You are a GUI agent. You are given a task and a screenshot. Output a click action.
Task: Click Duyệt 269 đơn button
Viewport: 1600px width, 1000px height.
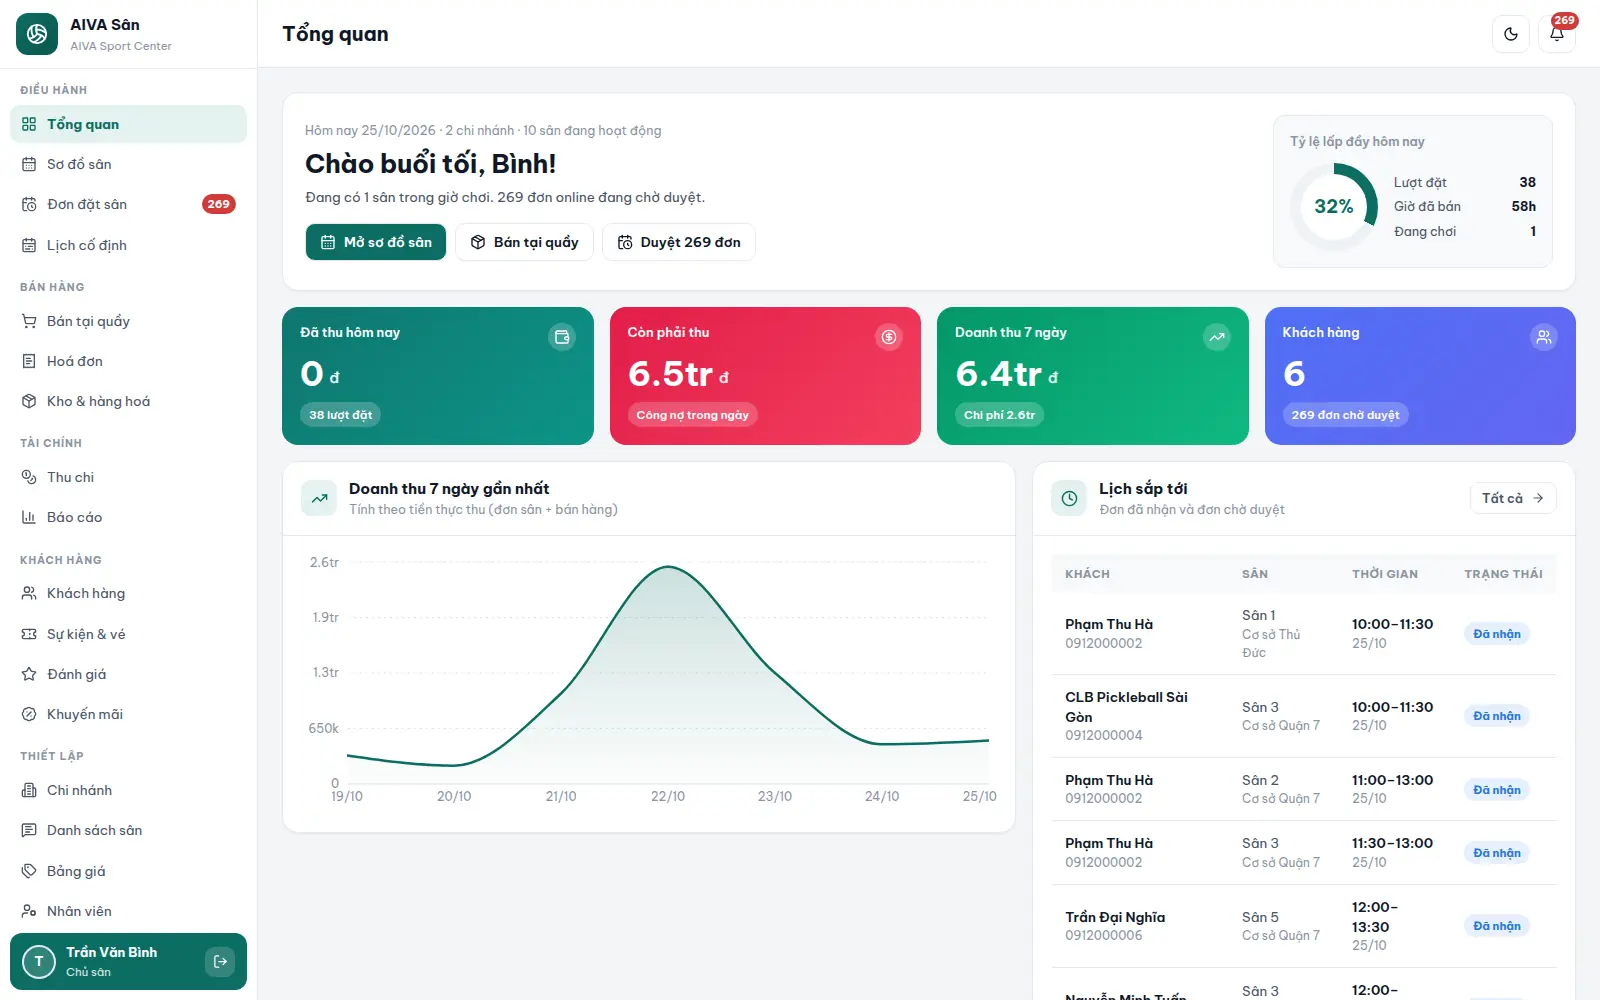(x=679, y=242)
